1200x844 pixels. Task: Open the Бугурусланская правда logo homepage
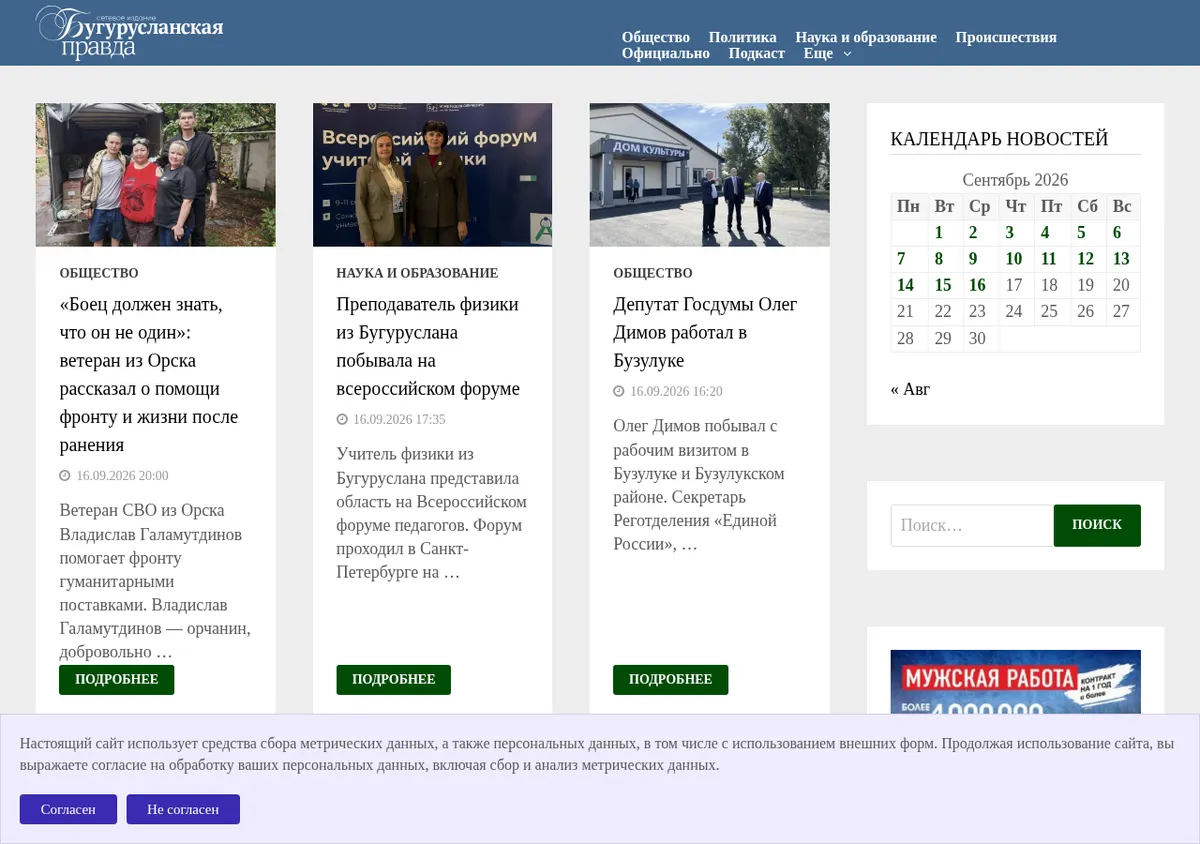click(x=130, y=32)
